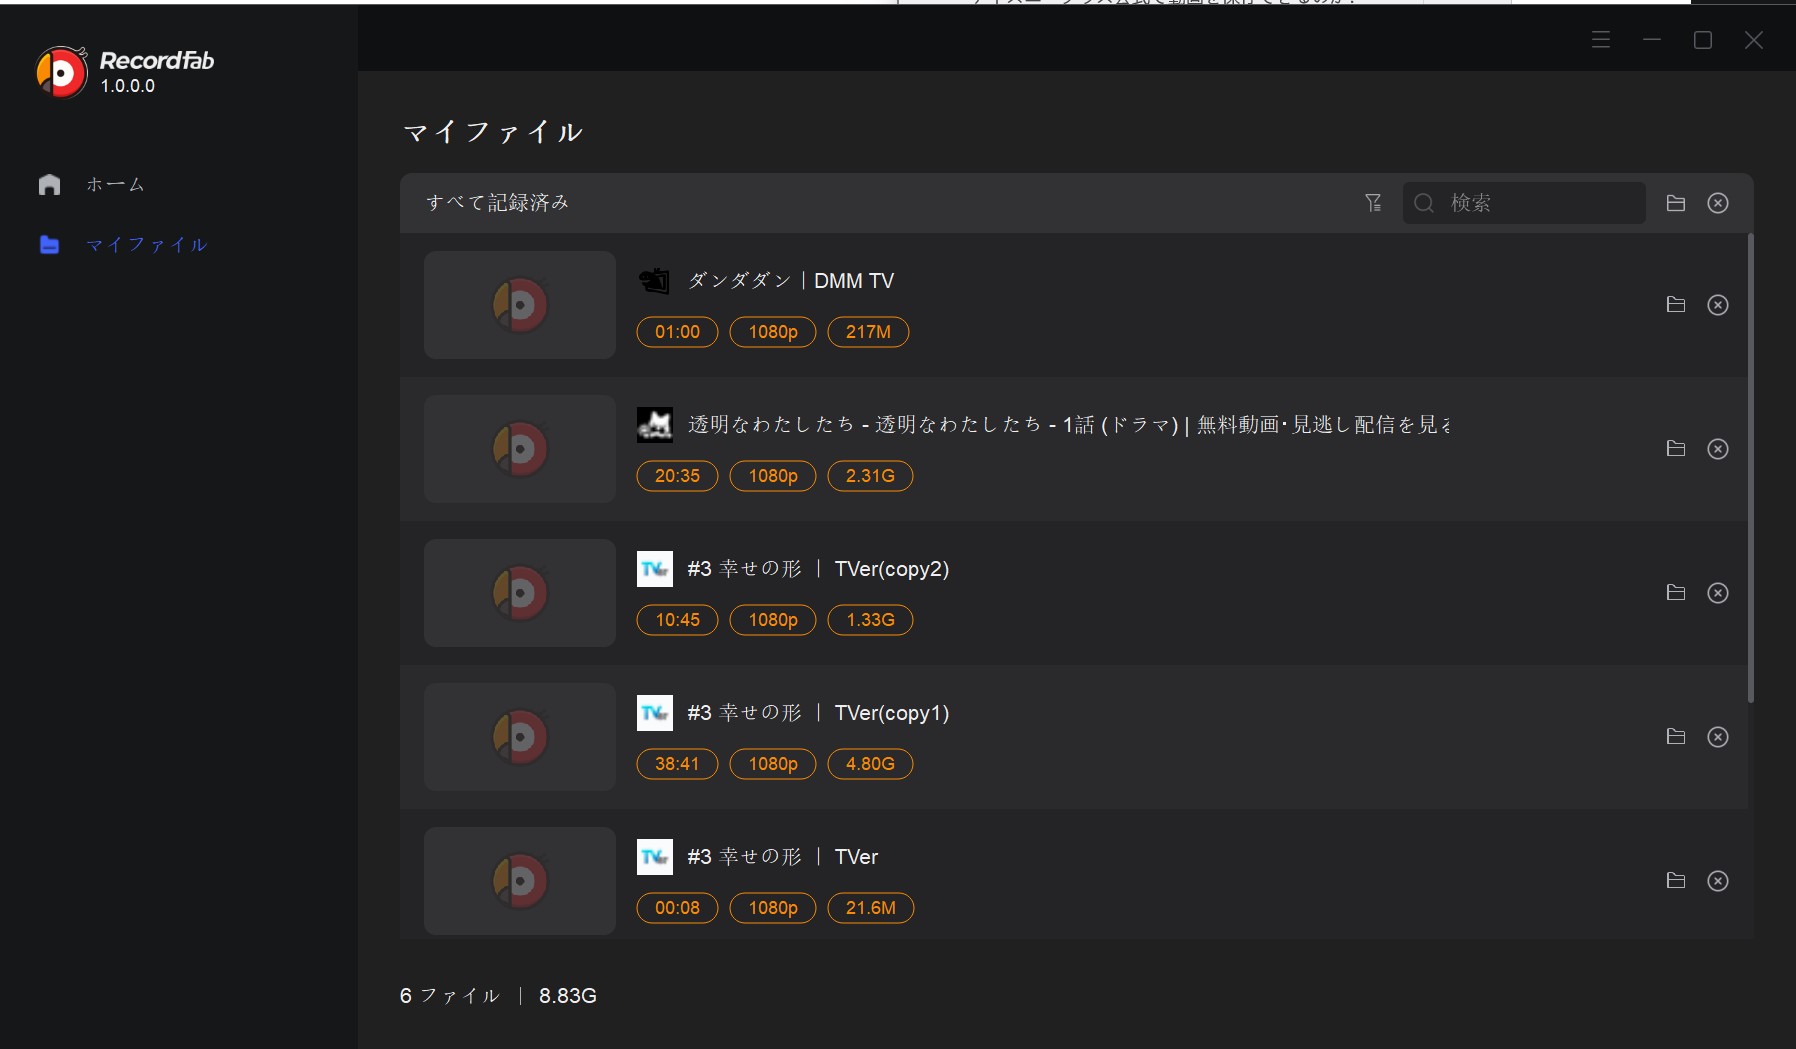Open the output folder from the list header

click(x=1676, y=203)
